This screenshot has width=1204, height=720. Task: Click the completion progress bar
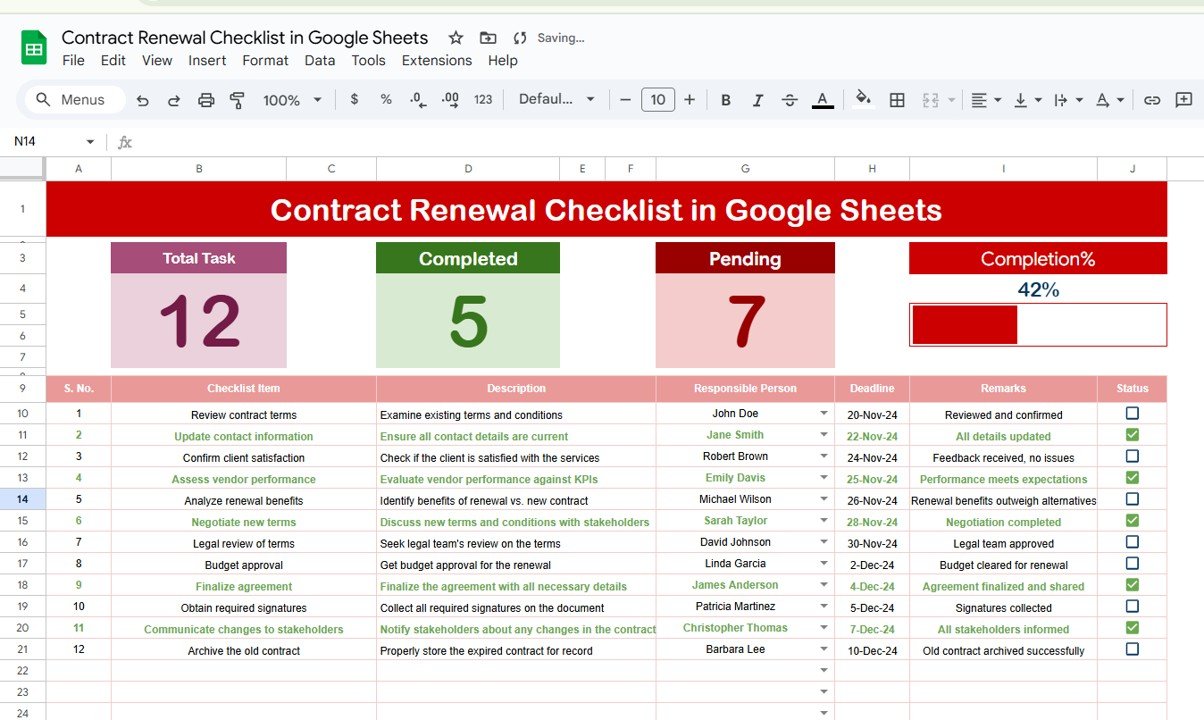click(1038, 325)
